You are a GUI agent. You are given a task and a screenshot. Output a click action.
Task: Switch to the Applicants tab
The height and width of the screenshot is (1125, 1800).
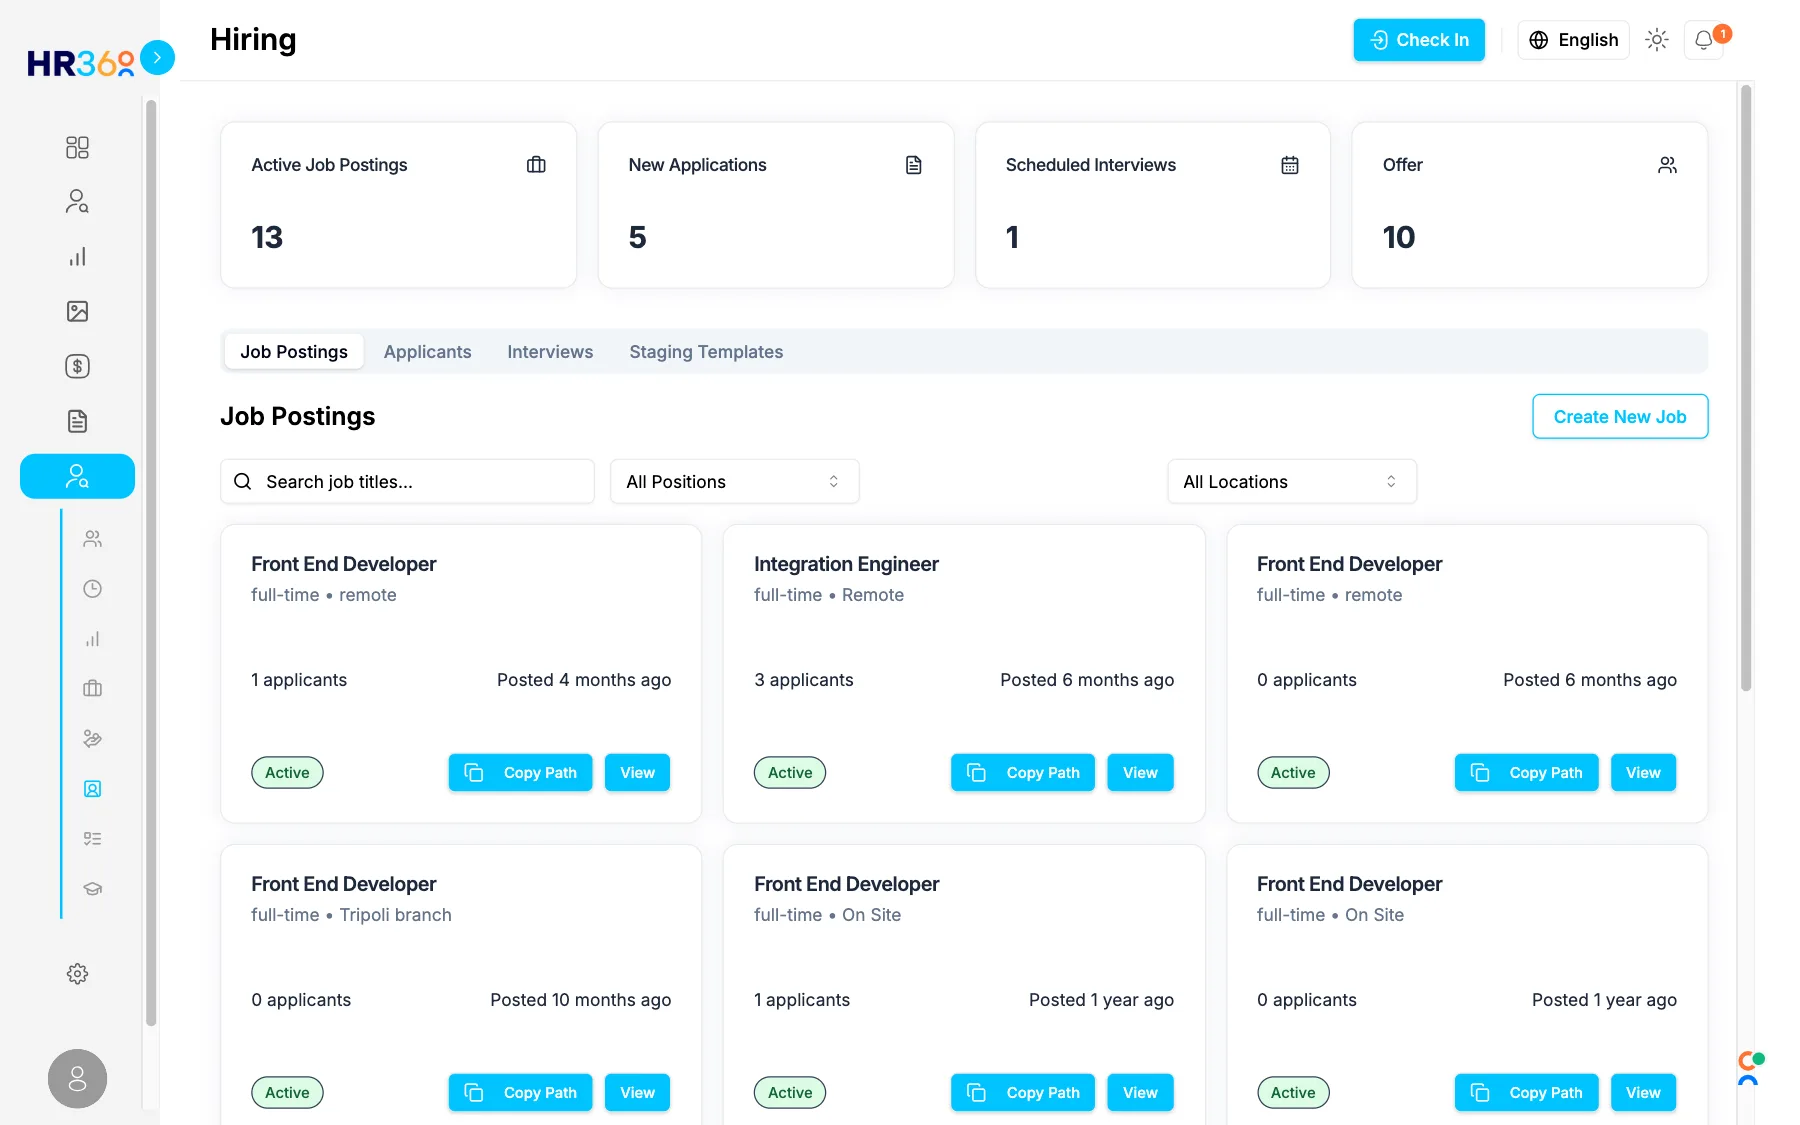click(427, 352)
